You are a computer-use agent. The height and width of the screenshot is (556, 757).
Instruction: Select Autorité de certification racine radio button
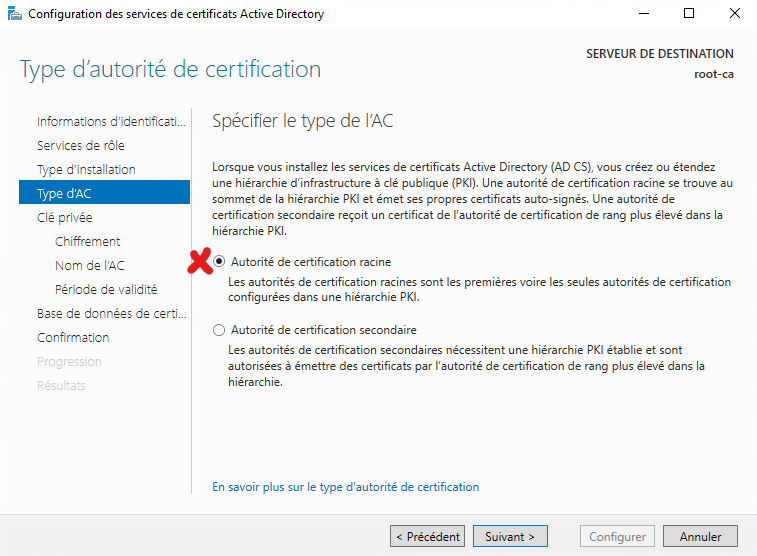[x=219, y=262]
